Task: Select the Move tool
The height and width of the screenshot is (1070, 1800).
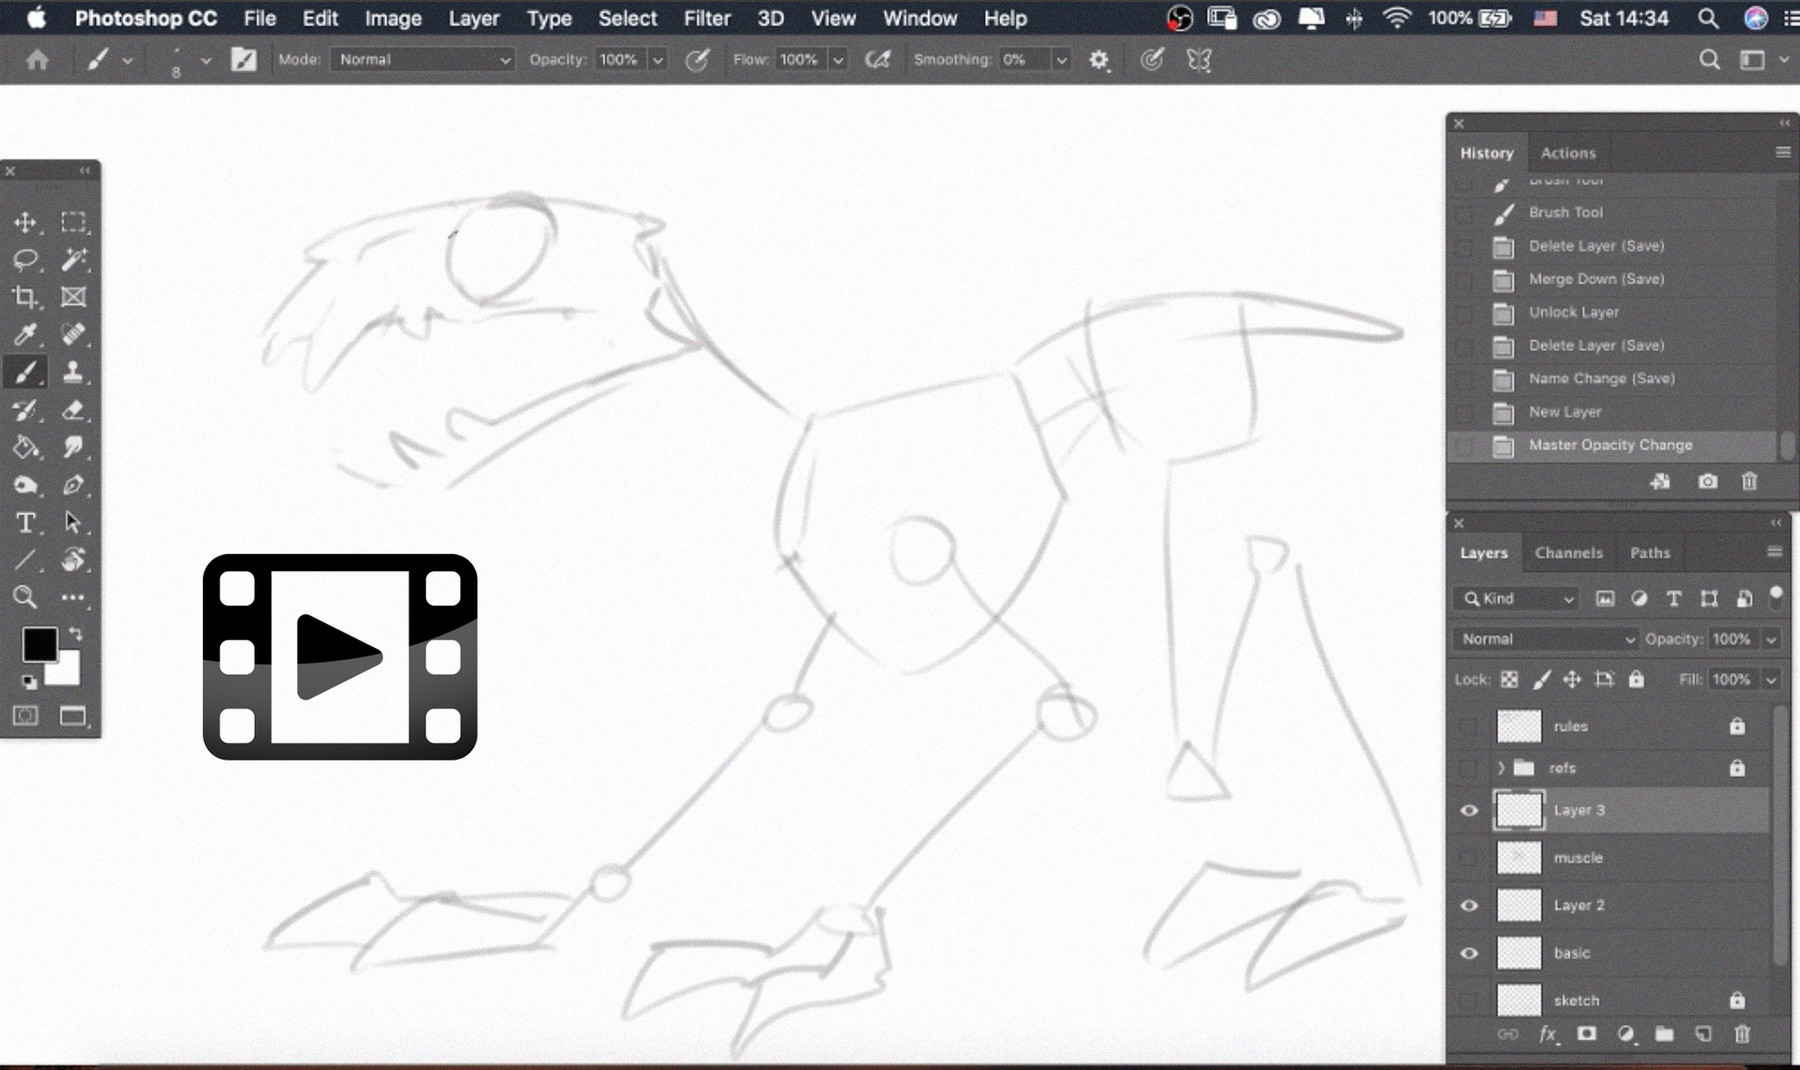Action: pyautogui.click(x=26, y=222)
